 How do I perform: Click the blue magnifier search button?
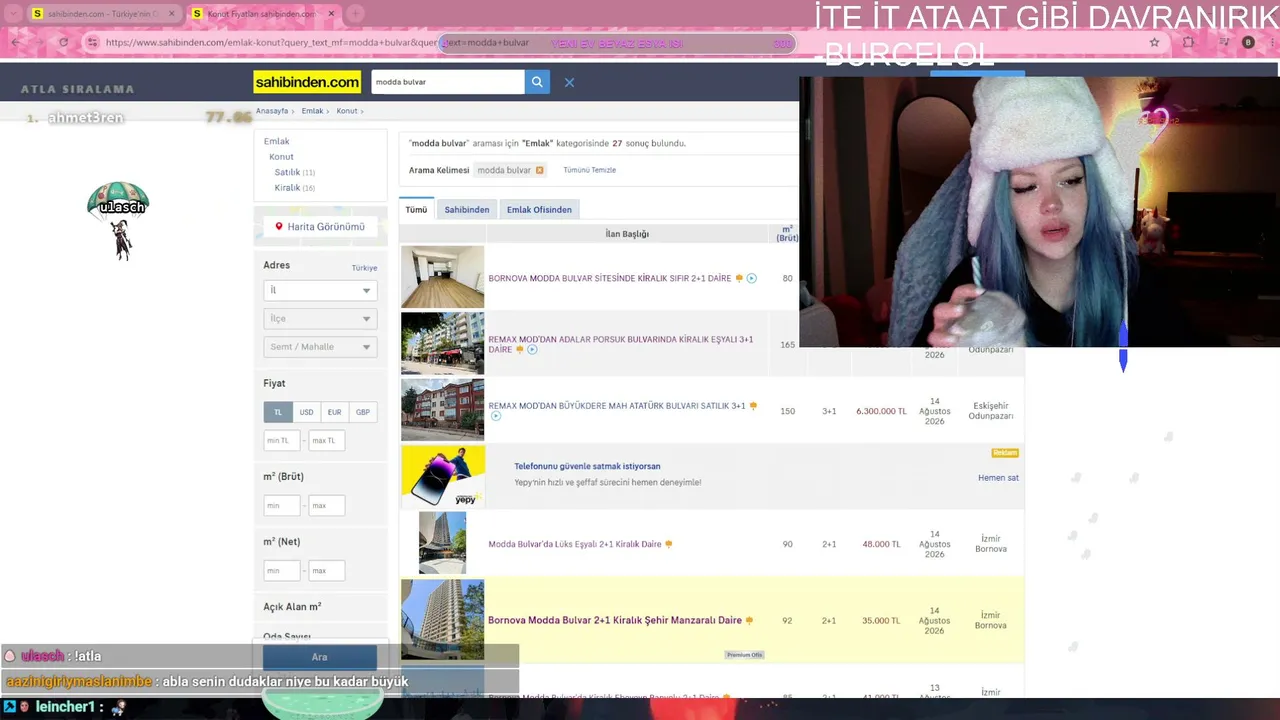point(537,82)
